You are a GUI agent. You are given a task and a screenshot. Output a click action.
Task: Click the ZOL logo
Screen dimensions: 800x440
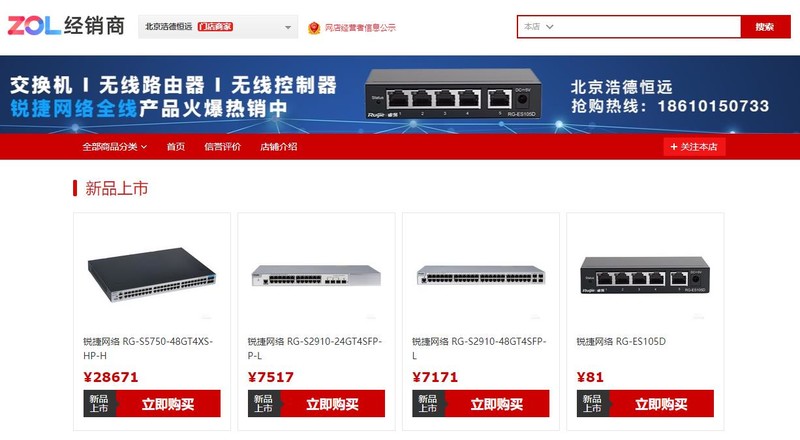click(x=34, y=26)
